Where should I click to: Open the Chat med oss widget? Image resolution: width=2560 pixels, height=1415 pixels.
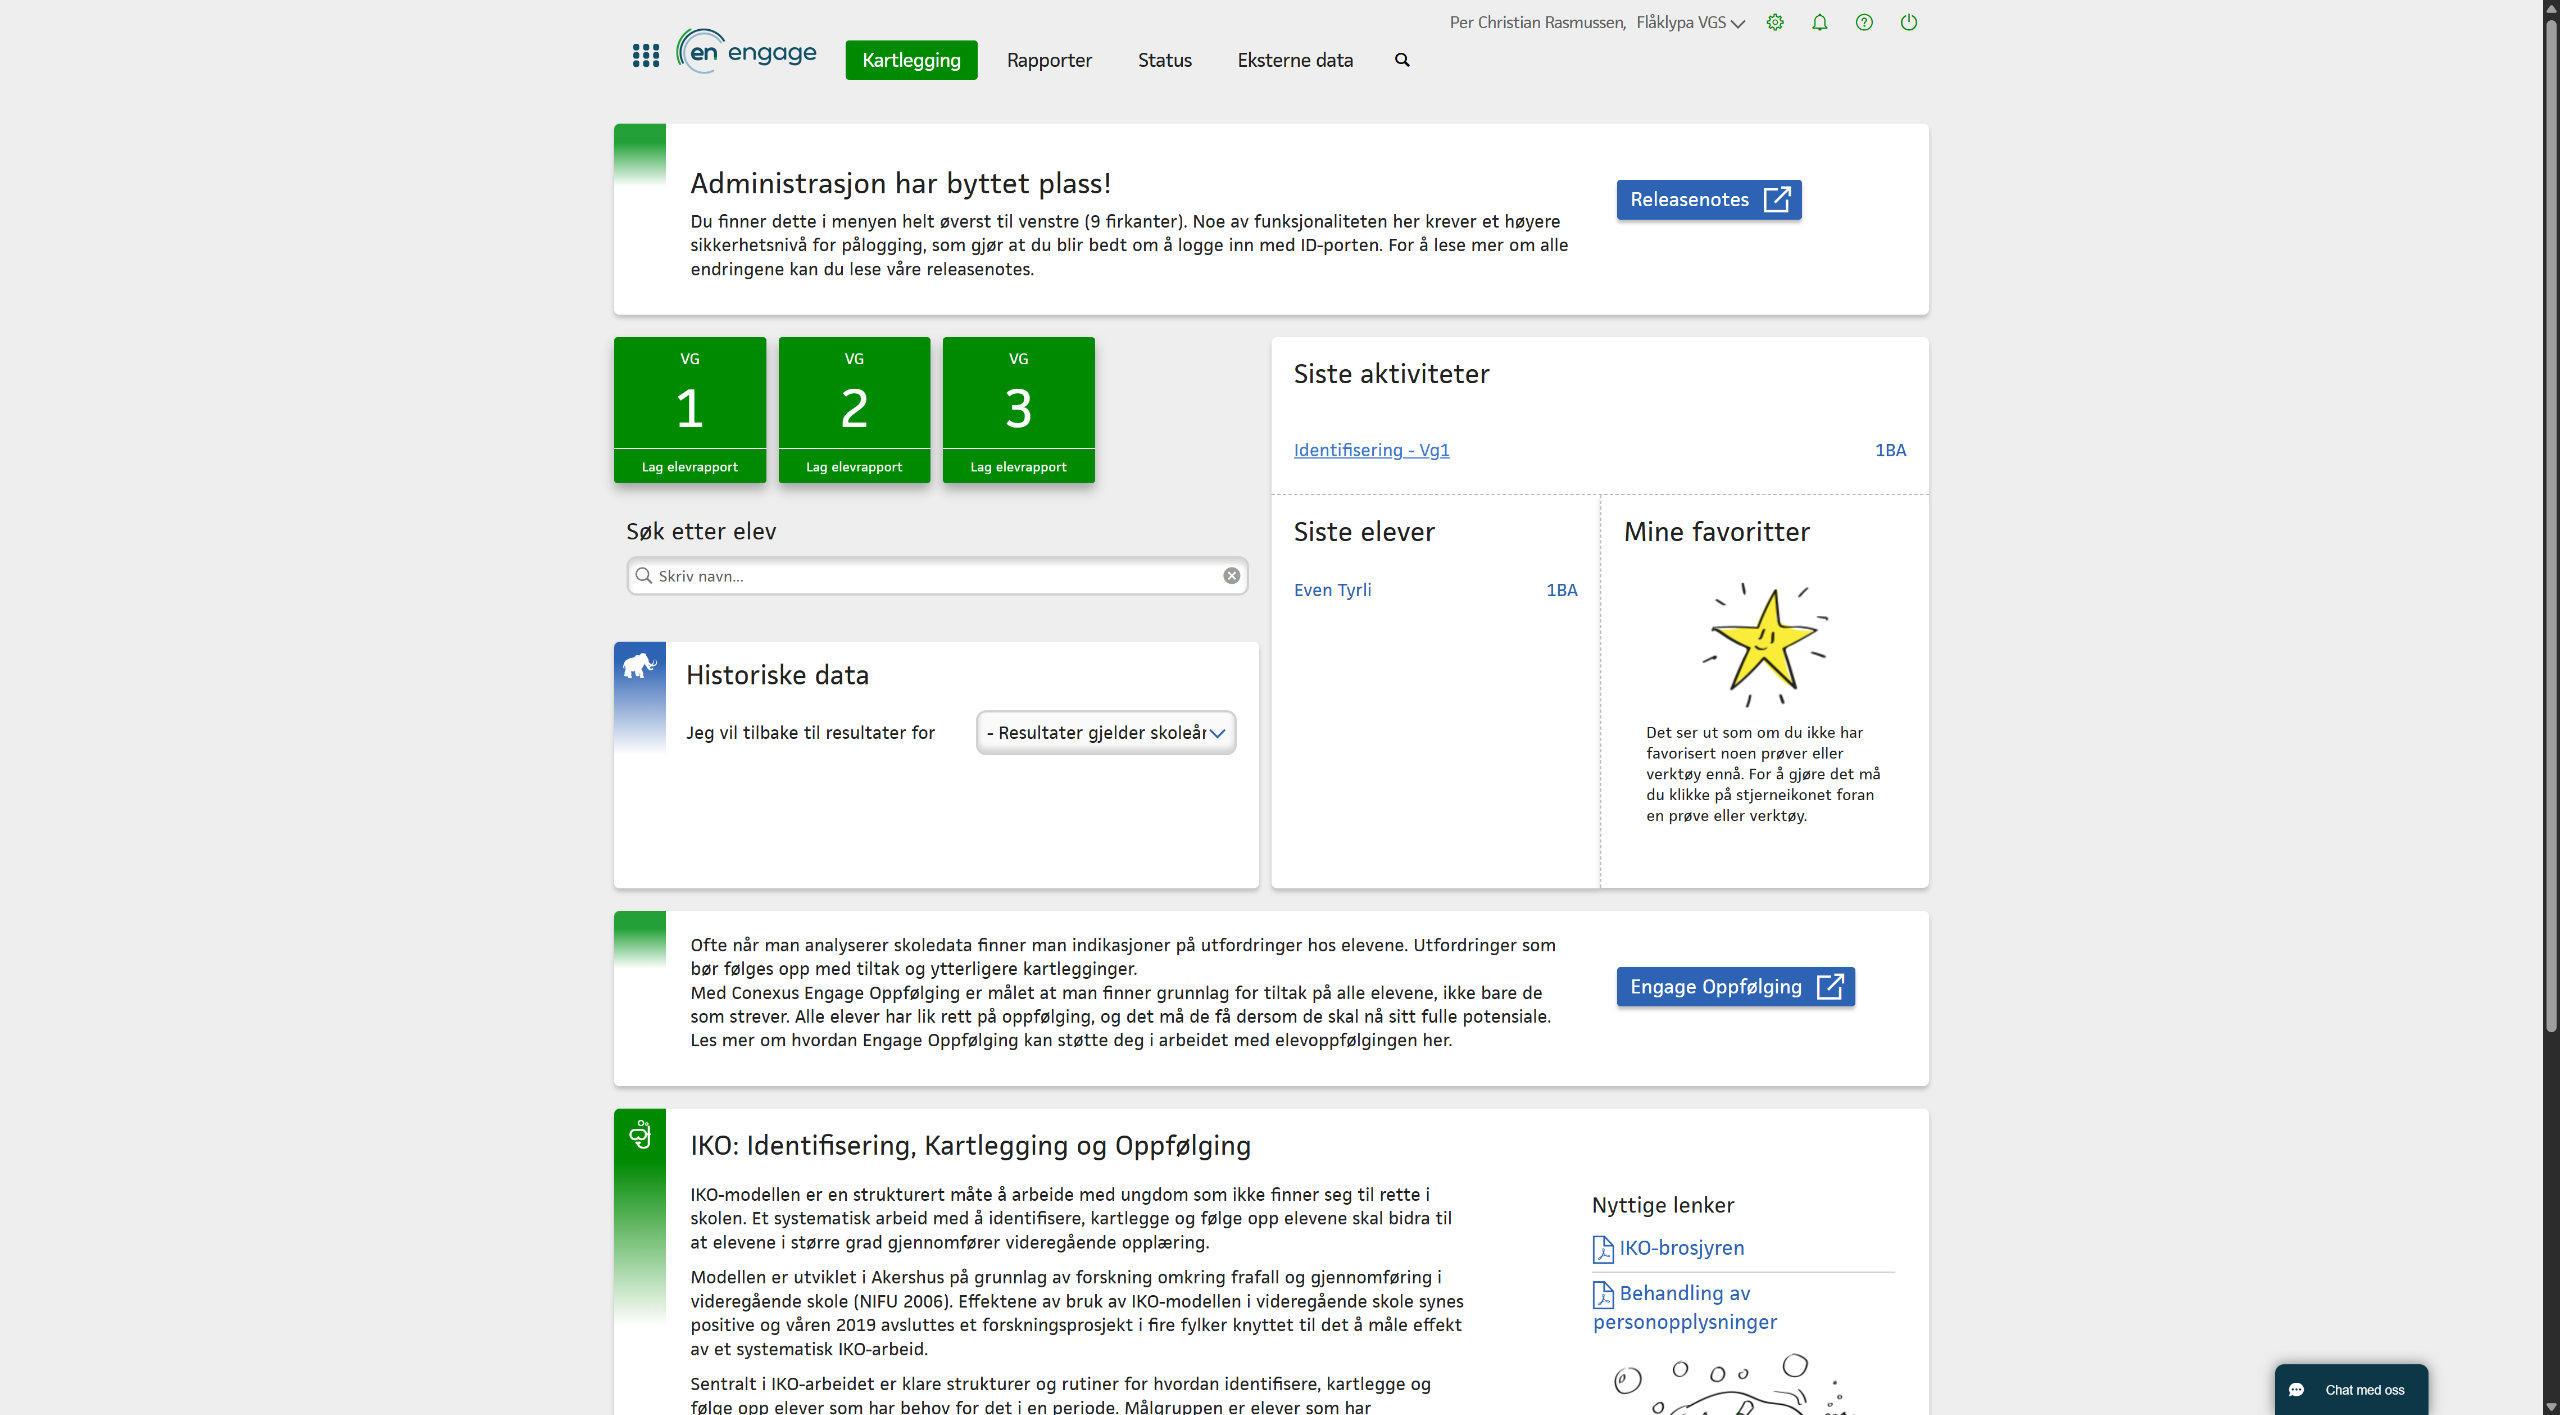click(2350, 1389)
